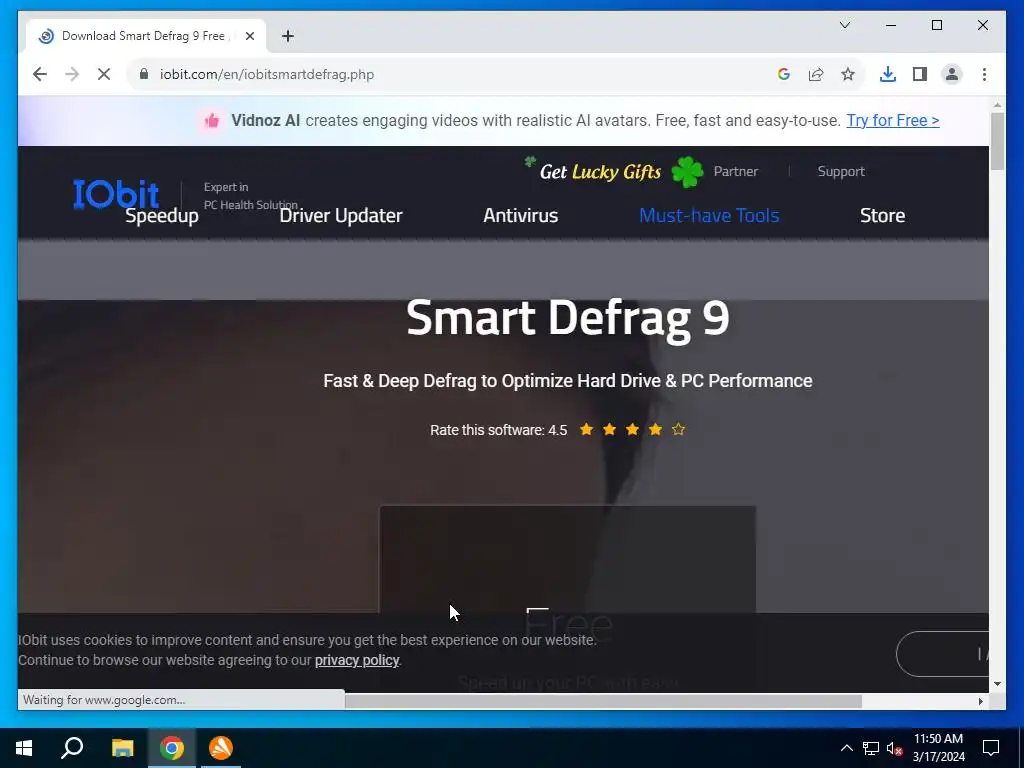Open Windows taskbar search
This screenshot has width=1024, height=768.
72,748
